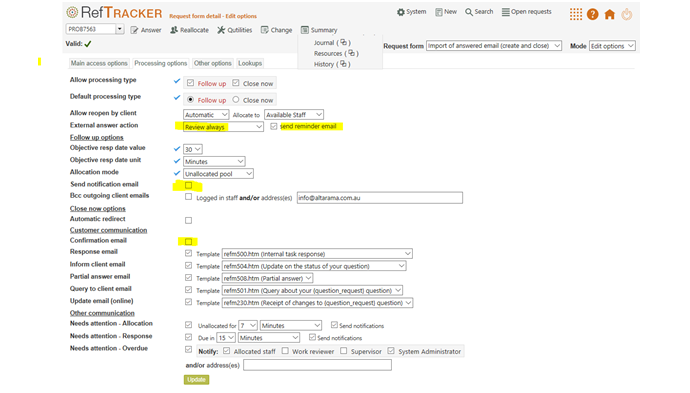Viewport: 690px width, 393px height.
Task: Open refm504.htm template dropdown
Action: click(x=314, y=266)
